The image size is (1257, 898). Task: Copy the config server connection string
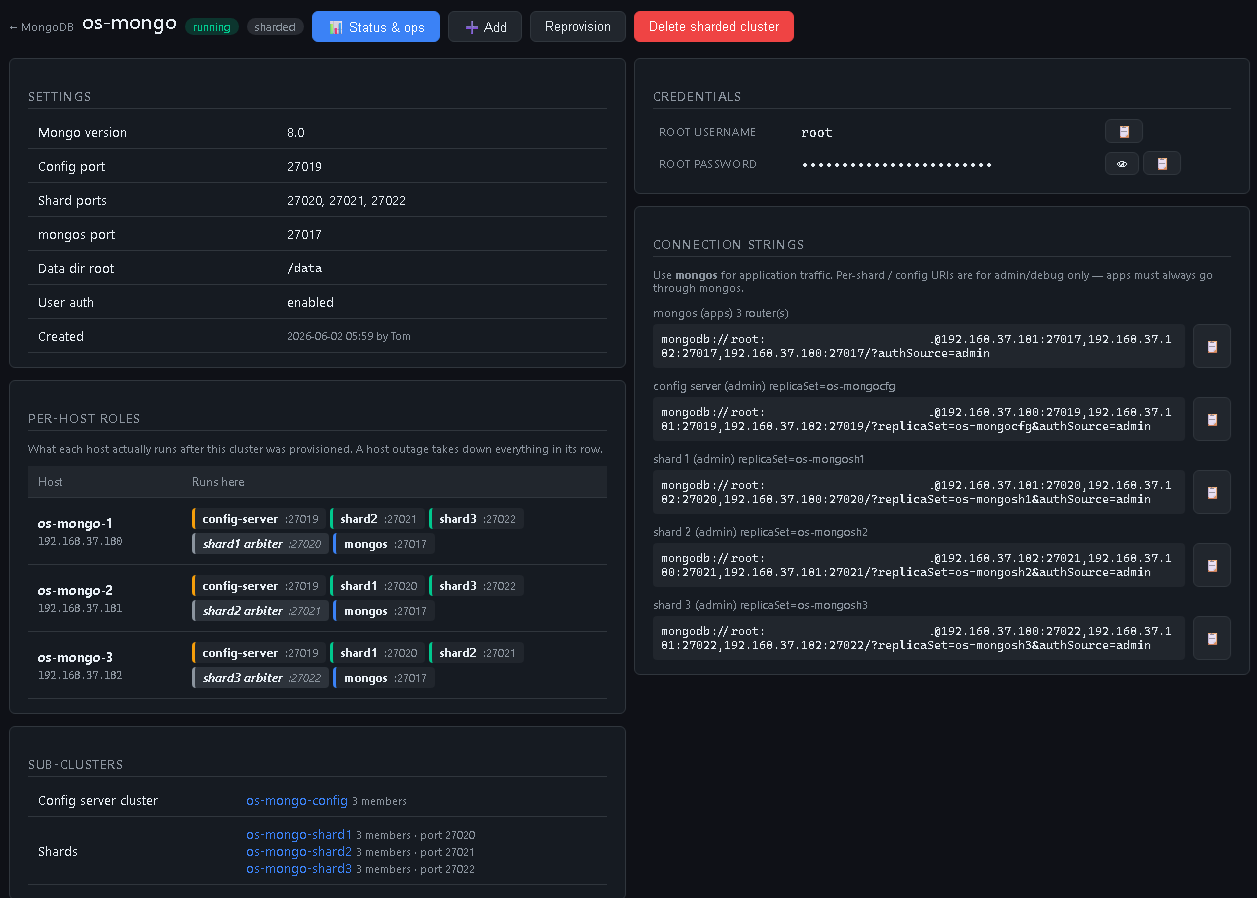[1212, 419]
